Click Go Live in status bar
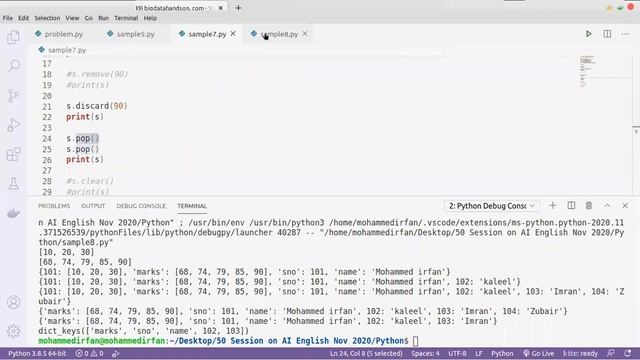Viewport: 640px width, 360px height. click(539, 353)
